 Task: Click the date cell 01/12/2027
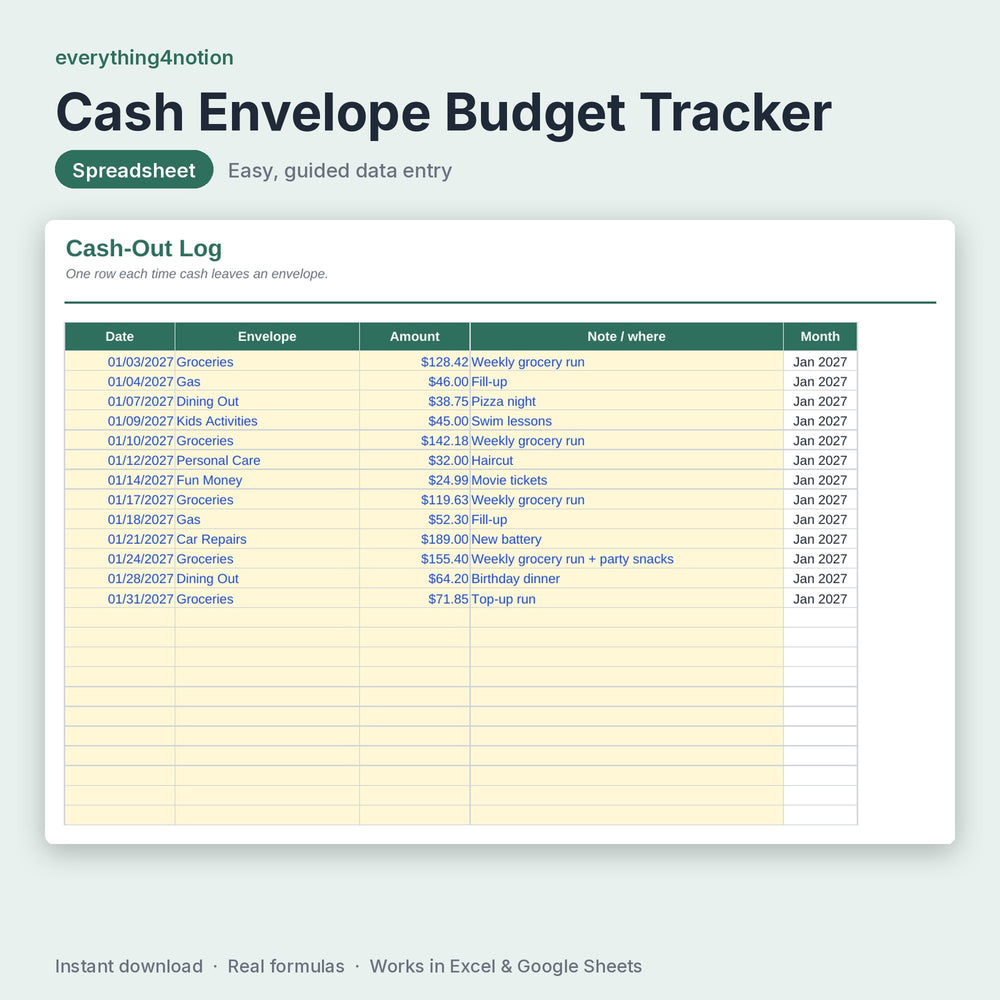pos(120,460)
